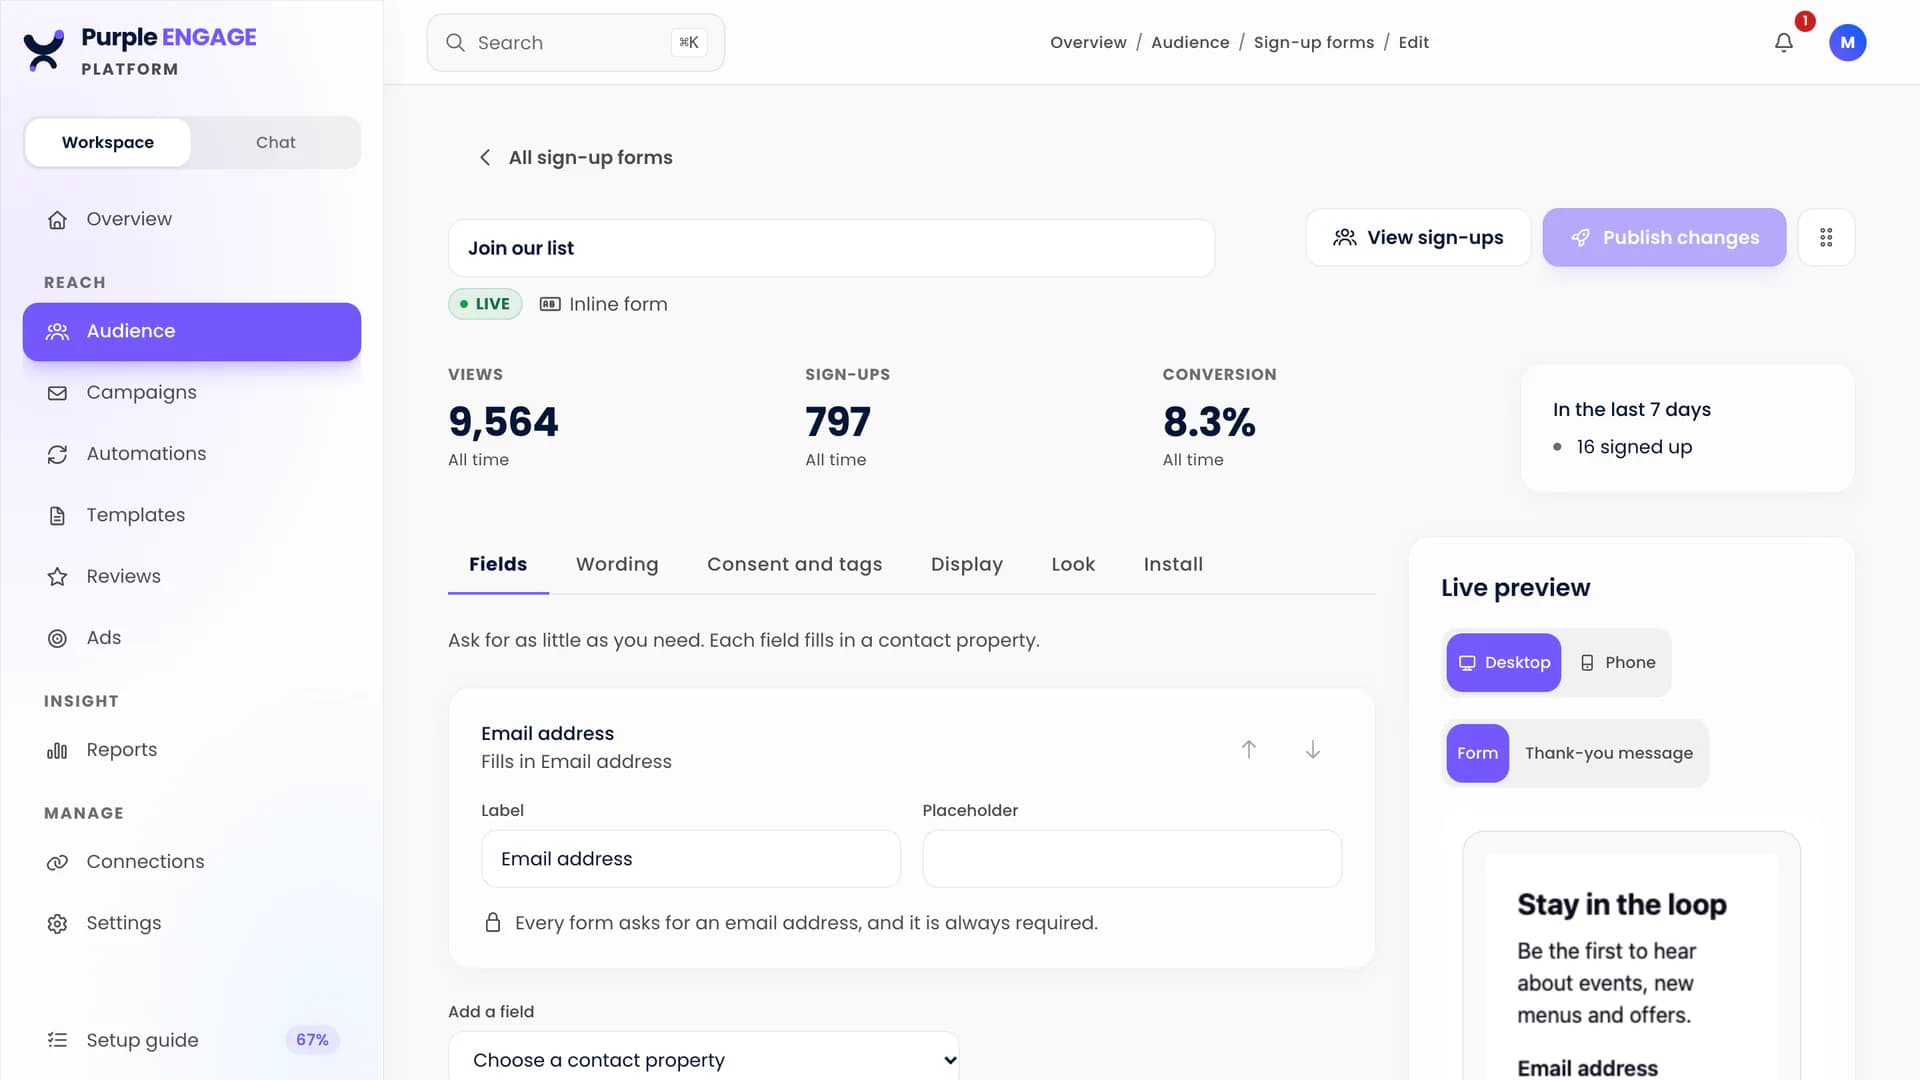Viewport: 1920px width, 1080px height.
Task: Open the 67% setup progress badge
Action: 312,1040
